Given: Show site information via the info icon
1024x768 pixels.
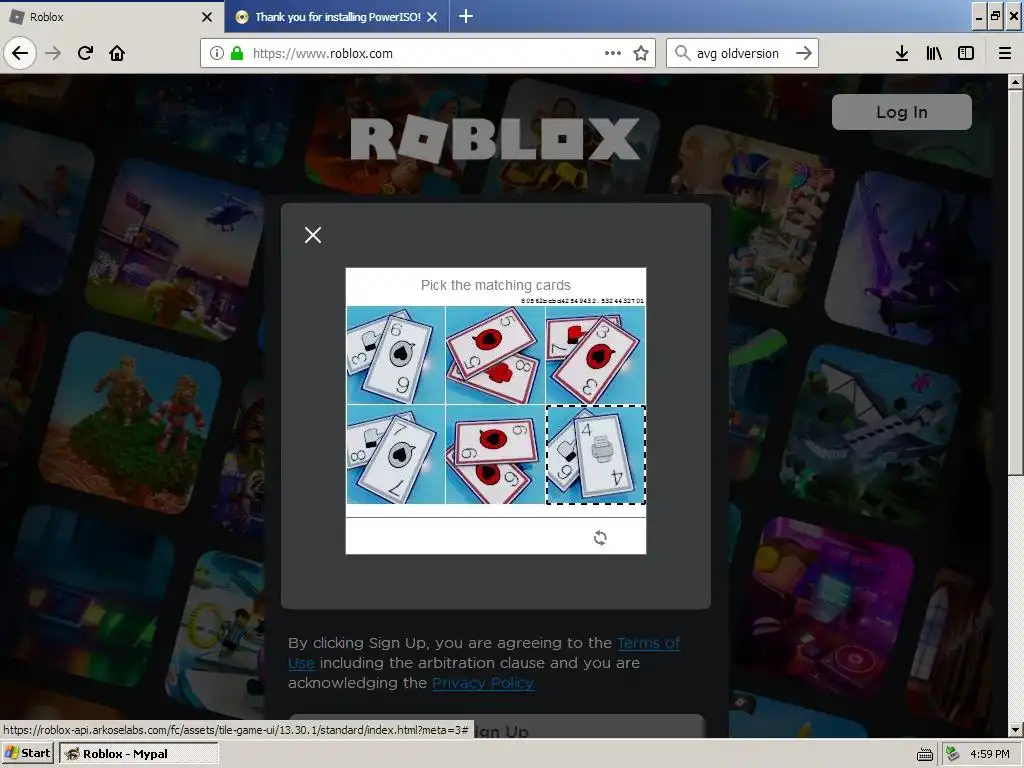Looking at the screenshot, I should tap(217, 53).
